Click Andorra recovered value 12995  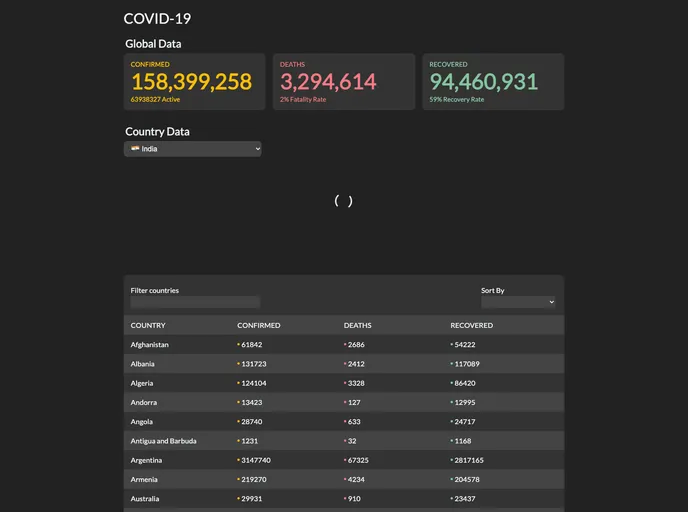[x=465, y=402]
